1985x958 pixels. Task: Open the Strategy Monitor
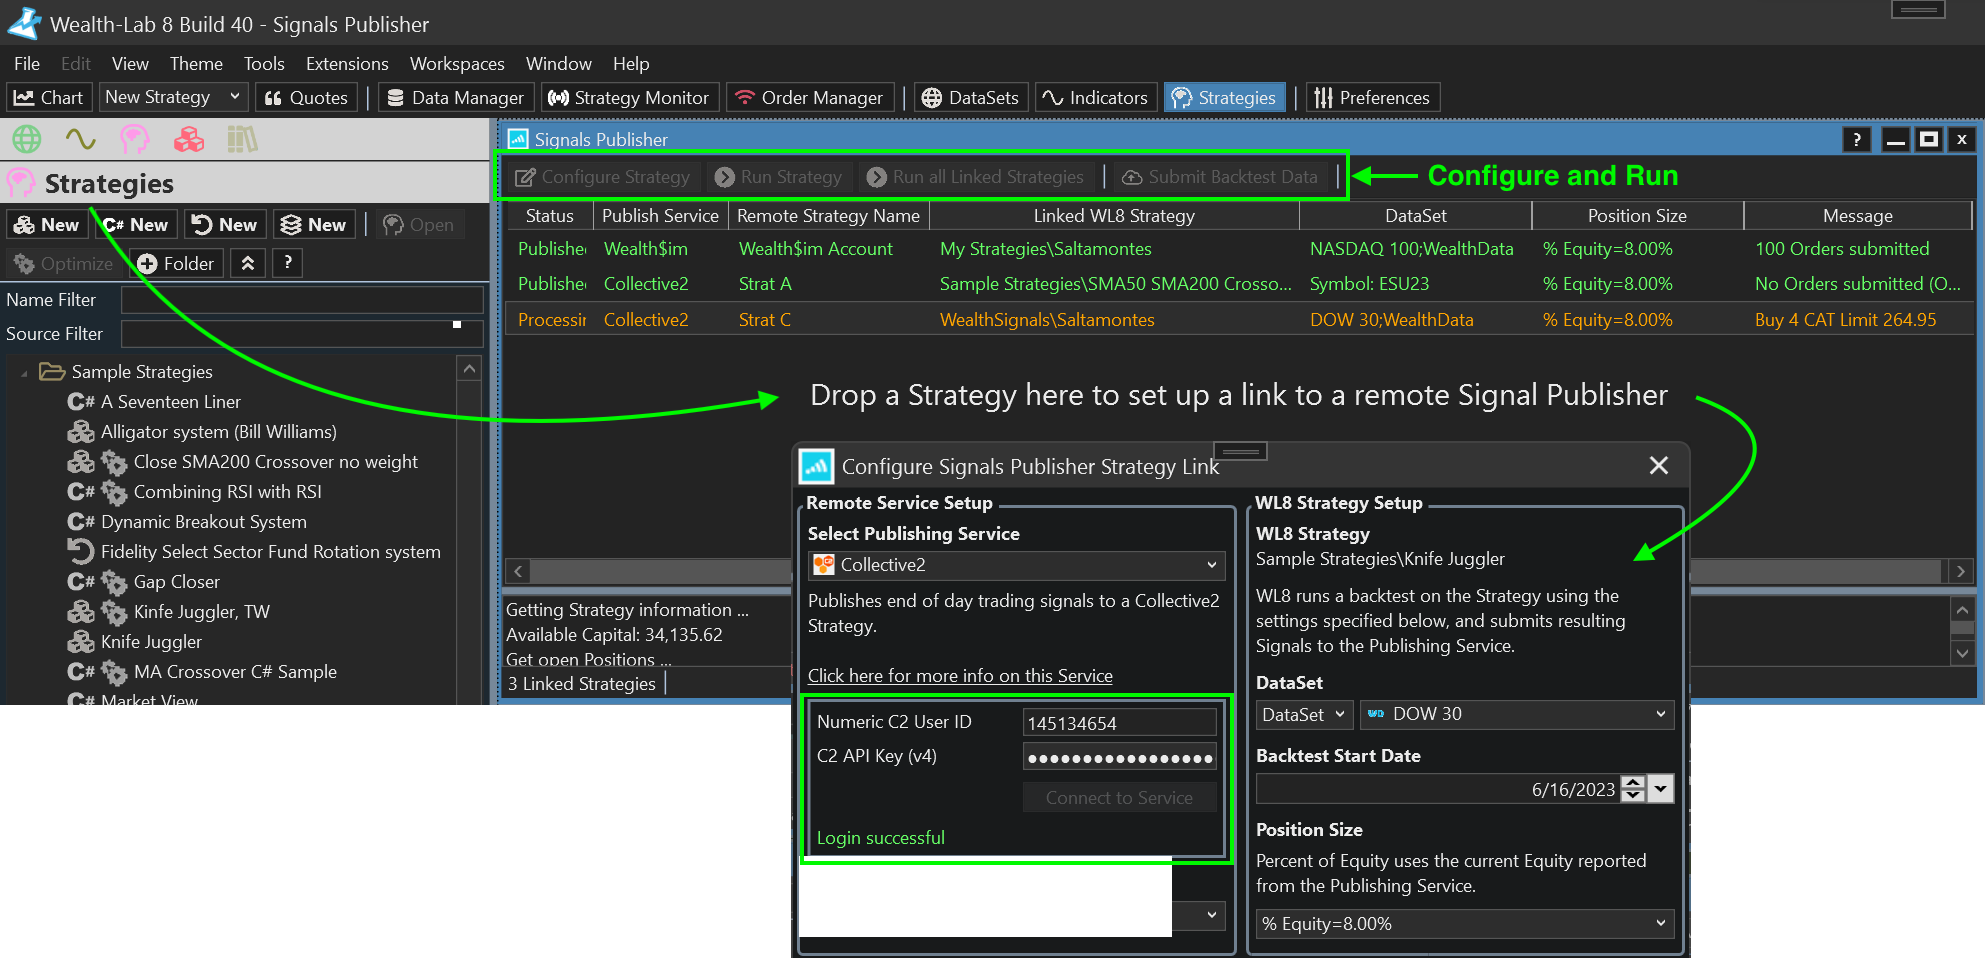tap(629, 98)
